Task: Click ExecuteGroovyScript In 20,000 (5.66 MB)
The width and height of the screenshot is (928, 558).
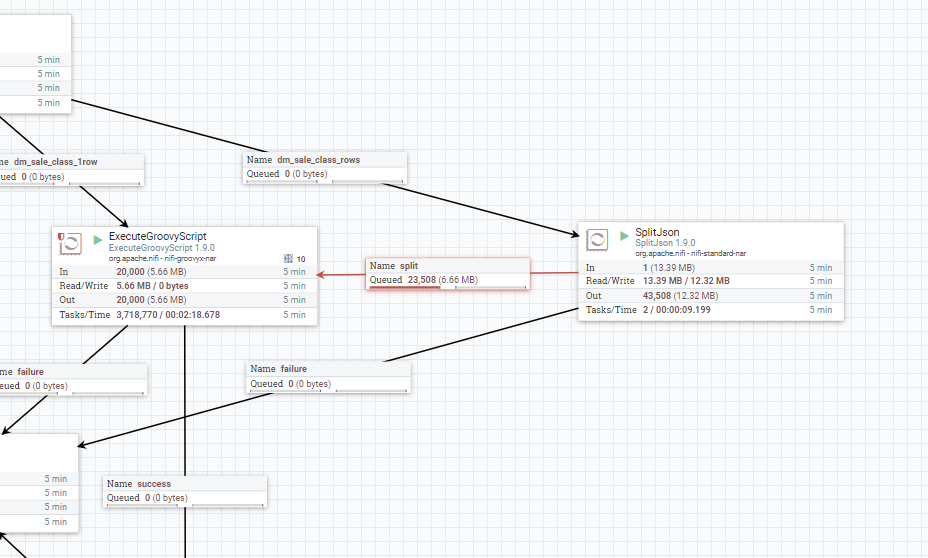Action: tap(151, 272)
